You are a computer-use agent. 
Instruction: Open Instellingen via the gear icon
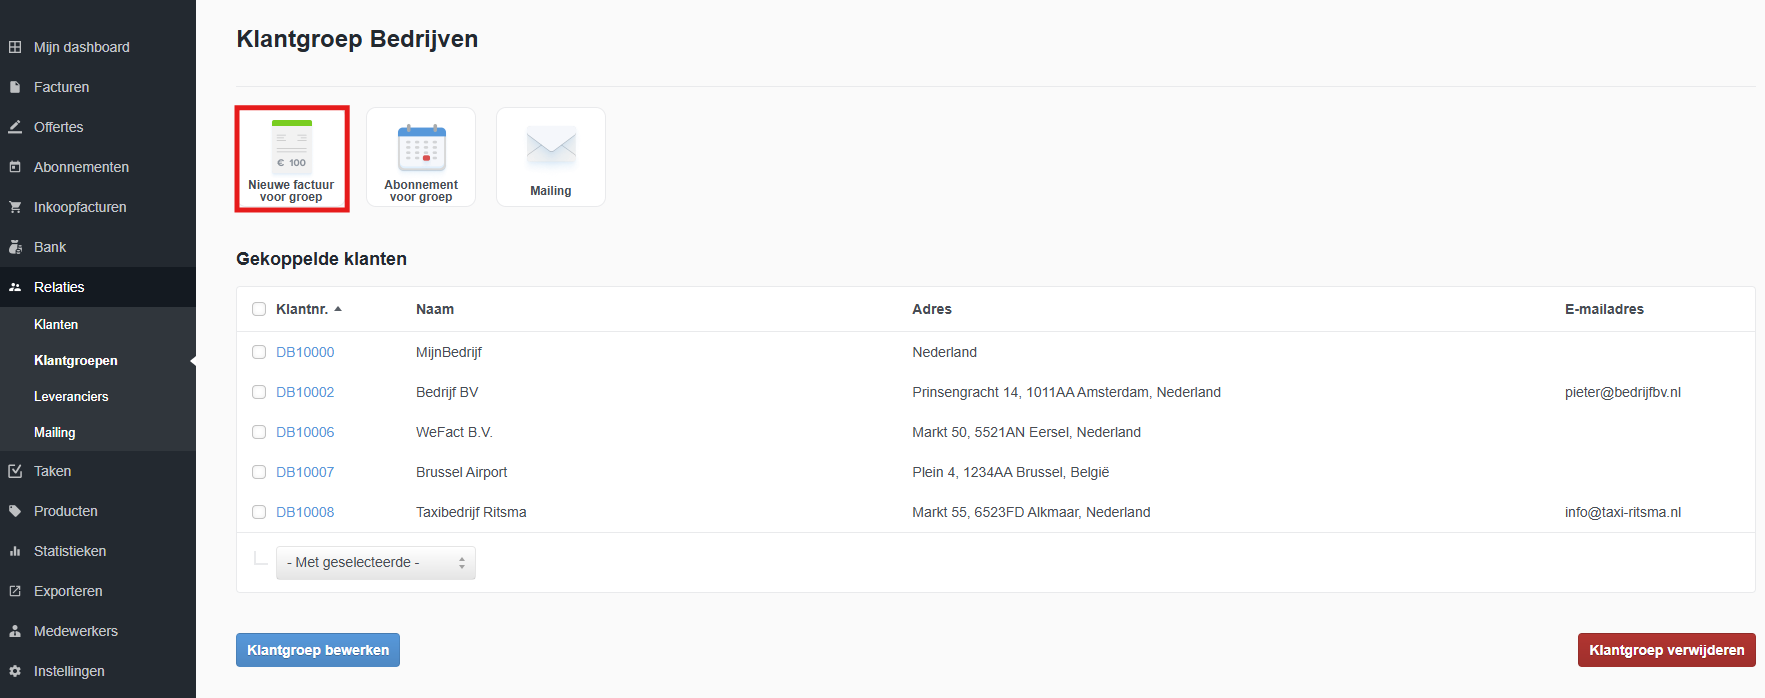pyautogui.click(x=15, y=671)
